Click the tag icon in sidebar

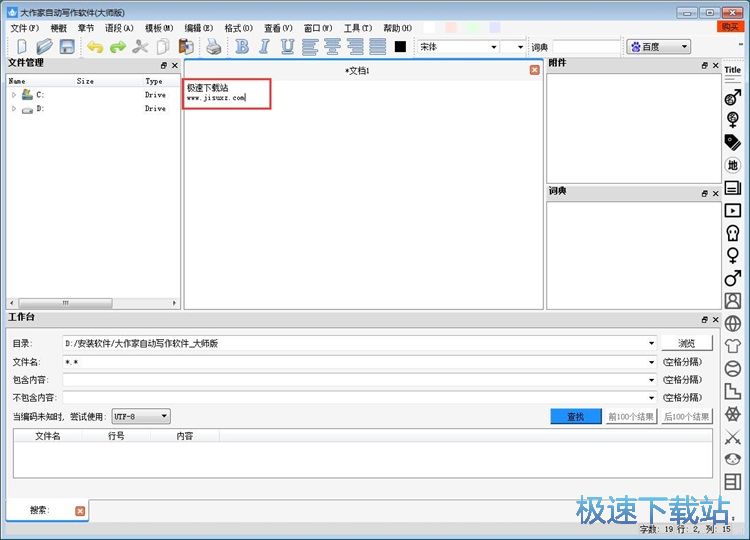732,142
